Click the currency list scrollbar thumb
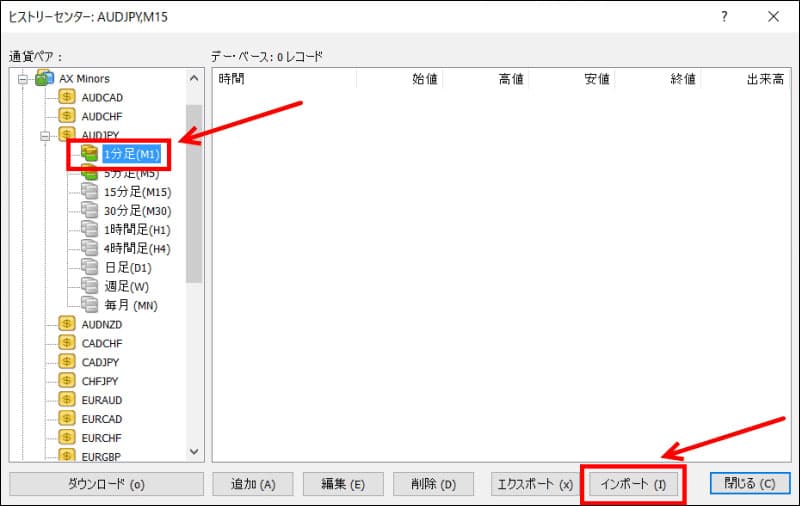This screenshot has height=506, width=800. click(x=194, y=194)
